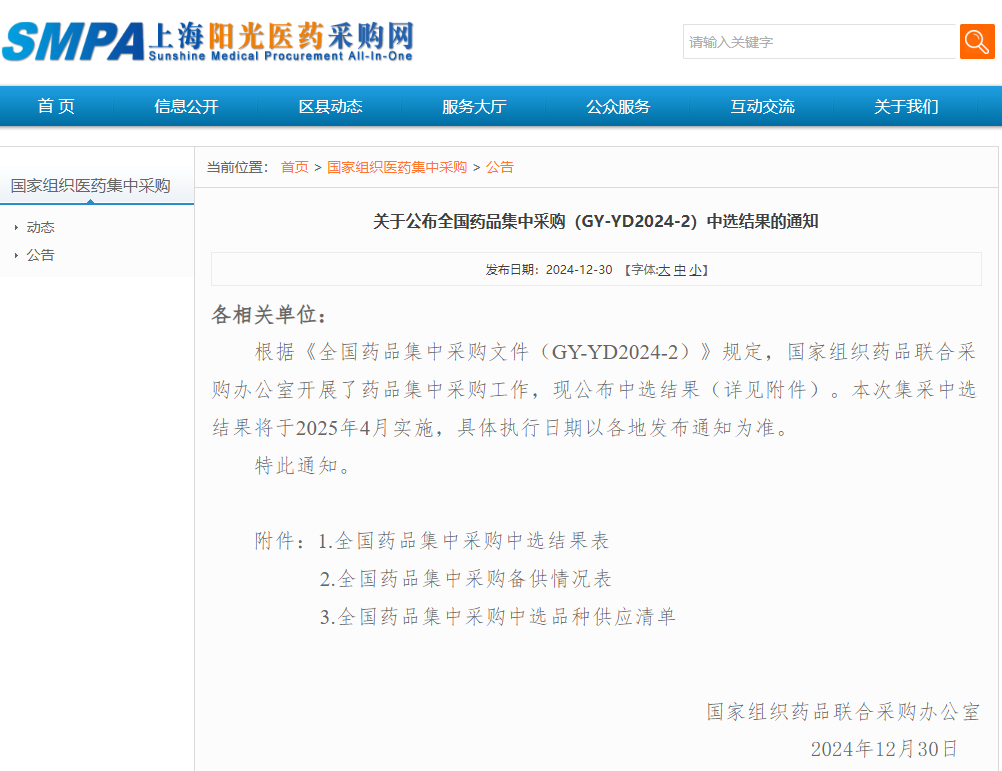Open the 区县动态 navigation menu
This screenshot has height=771, width=1002.
[x=330, y=106]
